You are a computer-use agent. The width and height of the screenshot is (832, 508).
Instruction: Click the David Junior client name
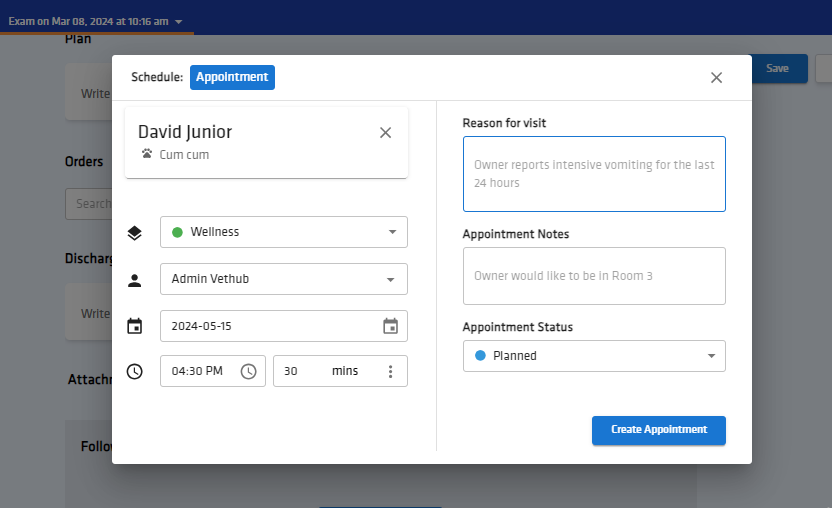[x=185, y=132]
